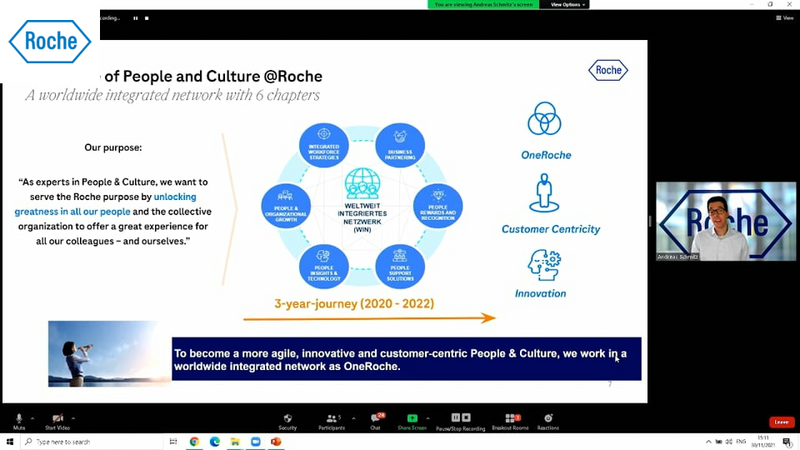Expand video options arrow beside Start Video
Viewport: 800px width, 450px height.
tap(73, 418)
